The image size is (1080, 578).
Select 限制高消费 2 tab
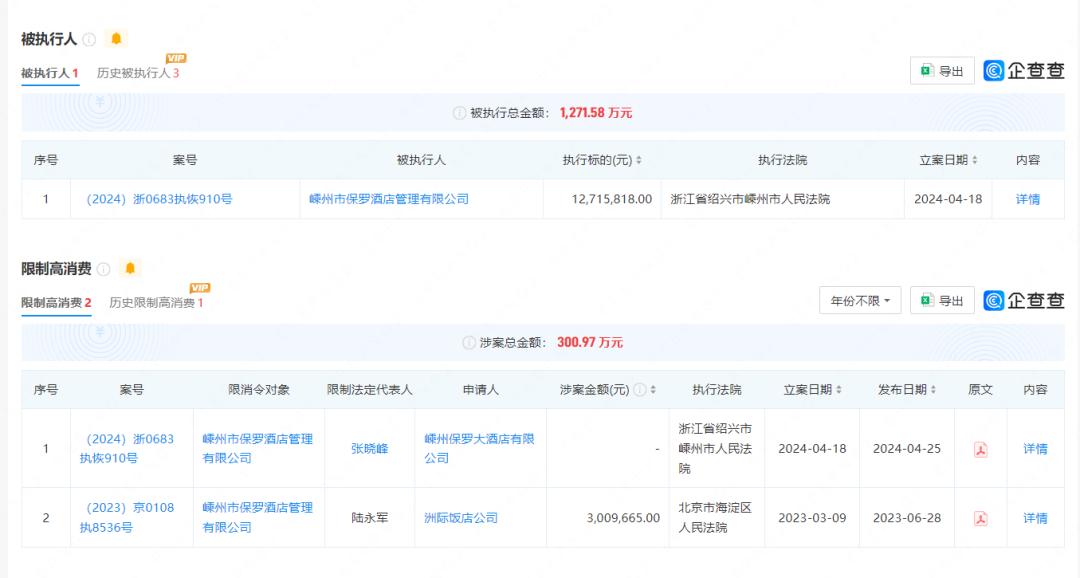click(x=56, y=302)
